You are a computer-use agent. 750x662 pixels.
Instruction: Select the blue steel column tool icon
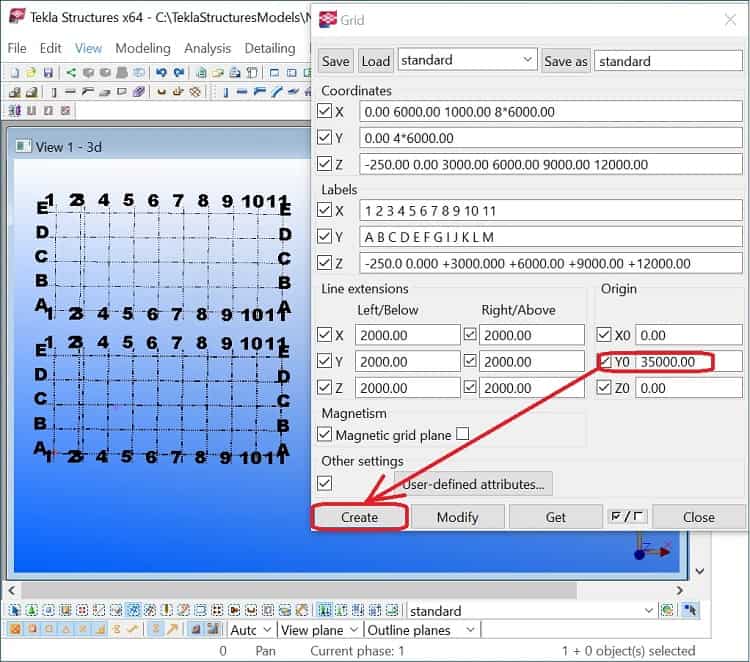pyautogui.click(x=224, y=92)
